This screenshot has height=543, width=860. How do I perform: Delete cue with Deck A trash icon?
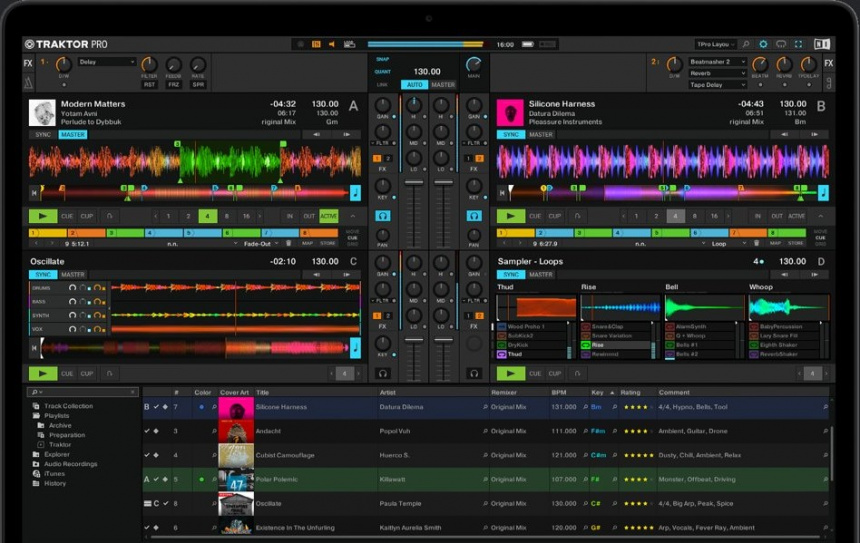point(289,244)
